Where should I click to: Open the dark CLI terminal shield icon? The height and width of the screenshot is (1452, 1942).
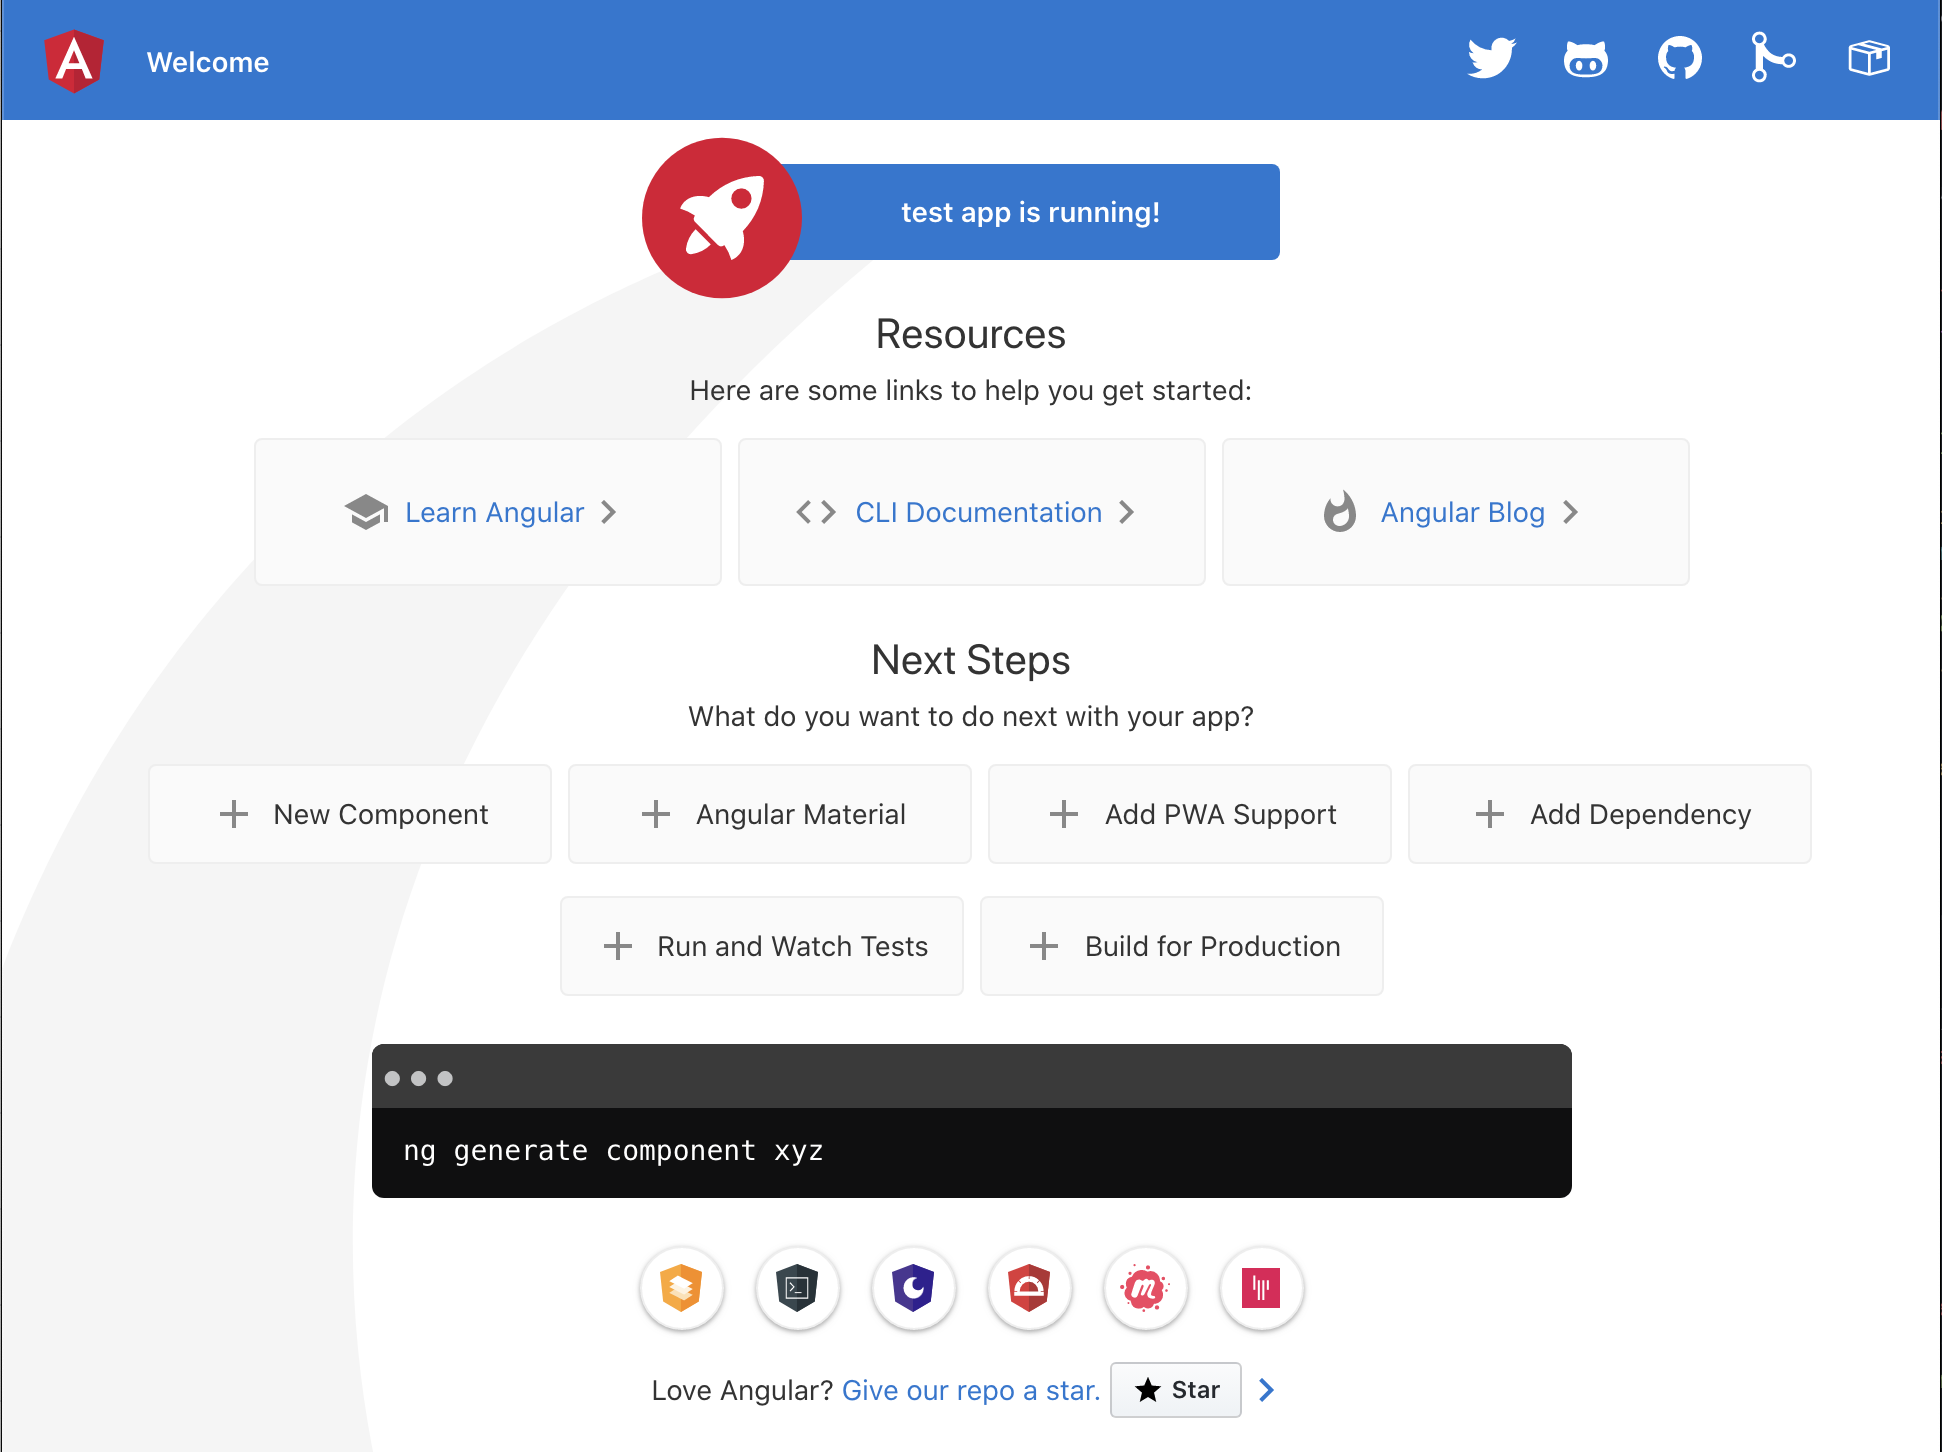tap(797, 1288)
